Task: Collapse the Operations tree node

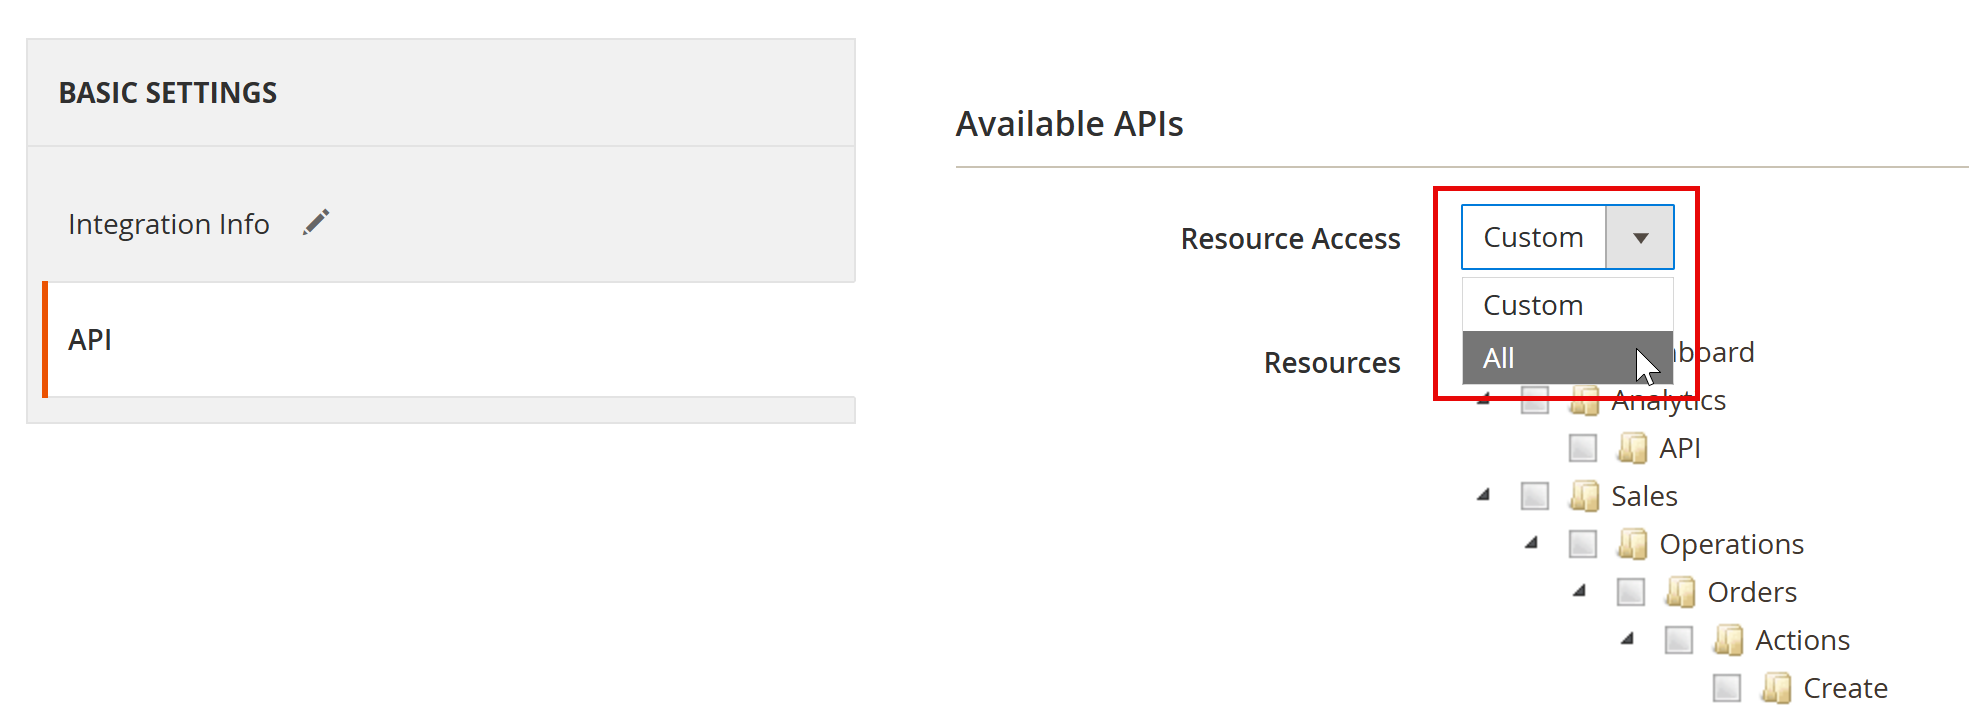Action: 1532,543
